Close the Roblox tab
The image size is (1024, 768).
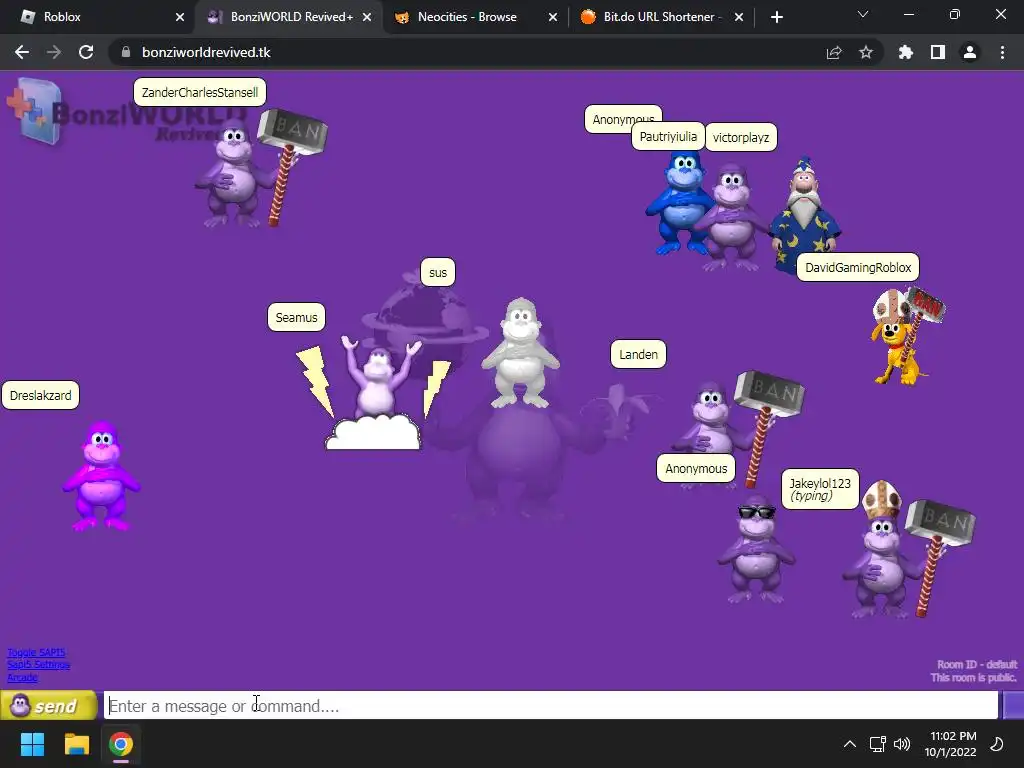180,17
